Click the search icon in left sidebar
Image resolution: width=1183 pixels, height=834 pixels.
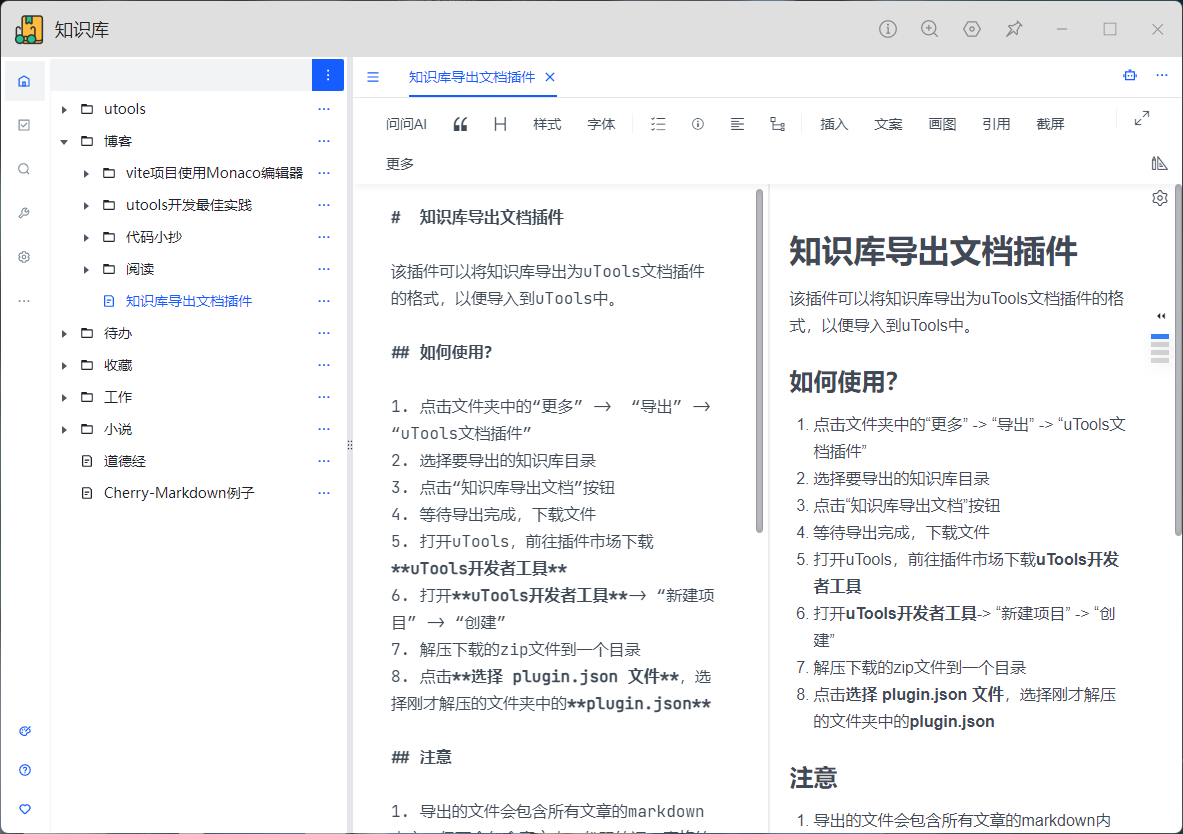click(24, 169)
